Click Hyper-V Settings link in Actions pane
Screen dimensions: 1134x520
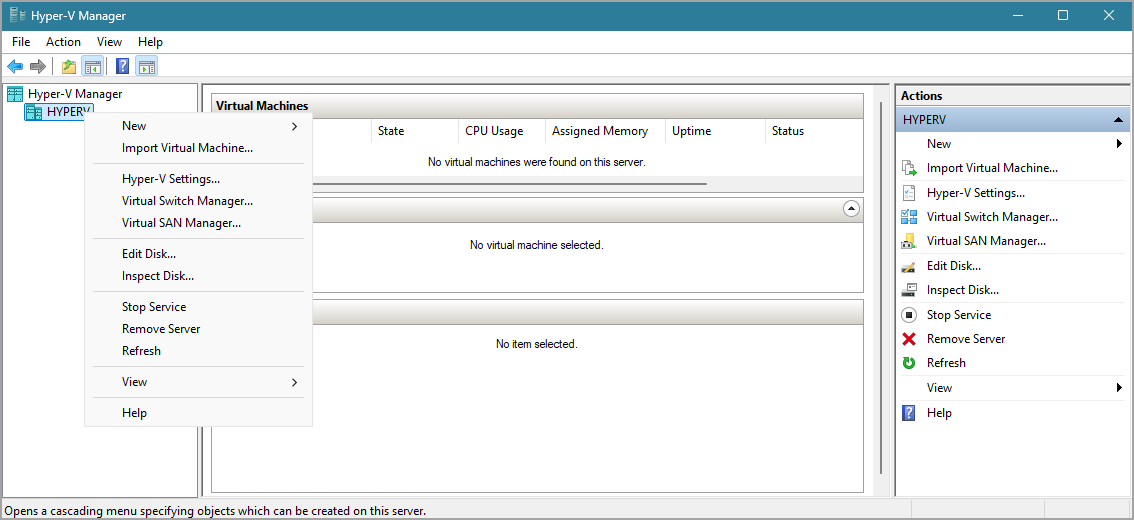pos(976,193)
